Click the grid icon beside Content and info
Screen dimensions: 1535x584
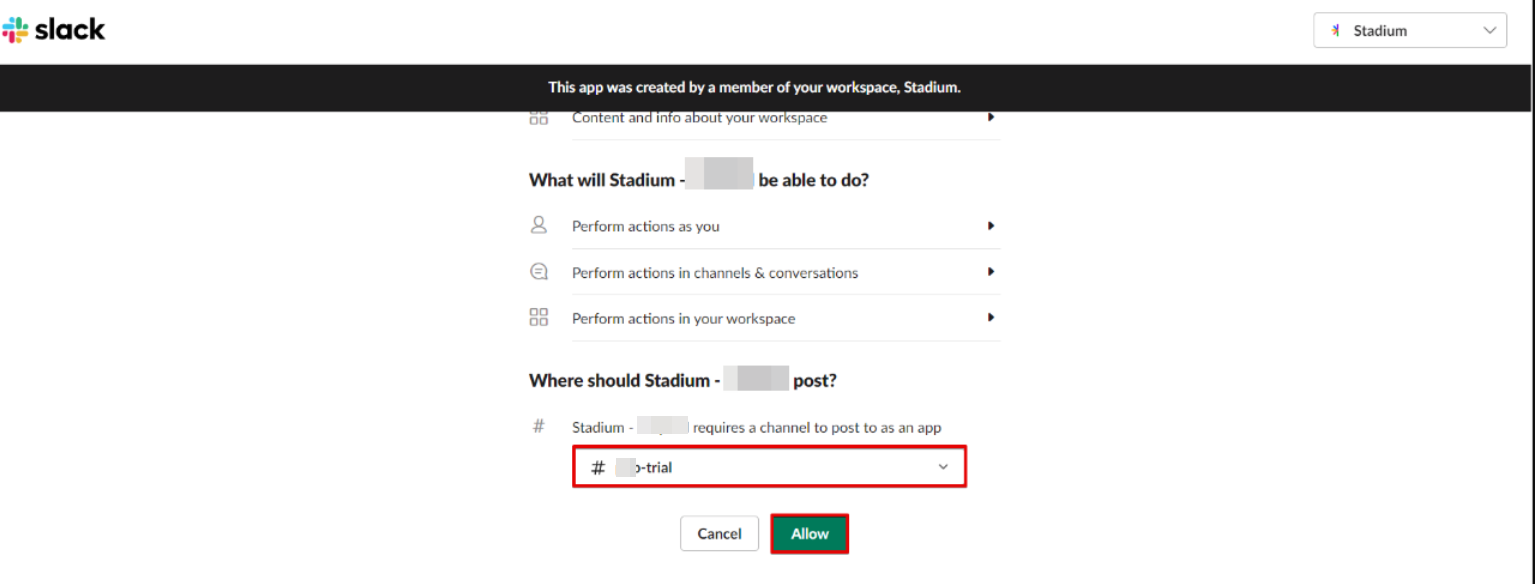click(539, 117)
